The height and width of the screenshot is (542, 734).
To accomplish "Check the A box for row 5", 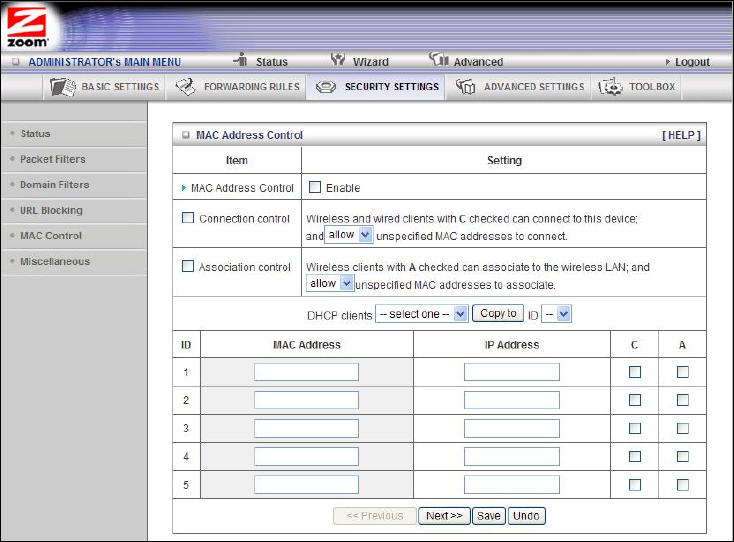I will (683, 485).
